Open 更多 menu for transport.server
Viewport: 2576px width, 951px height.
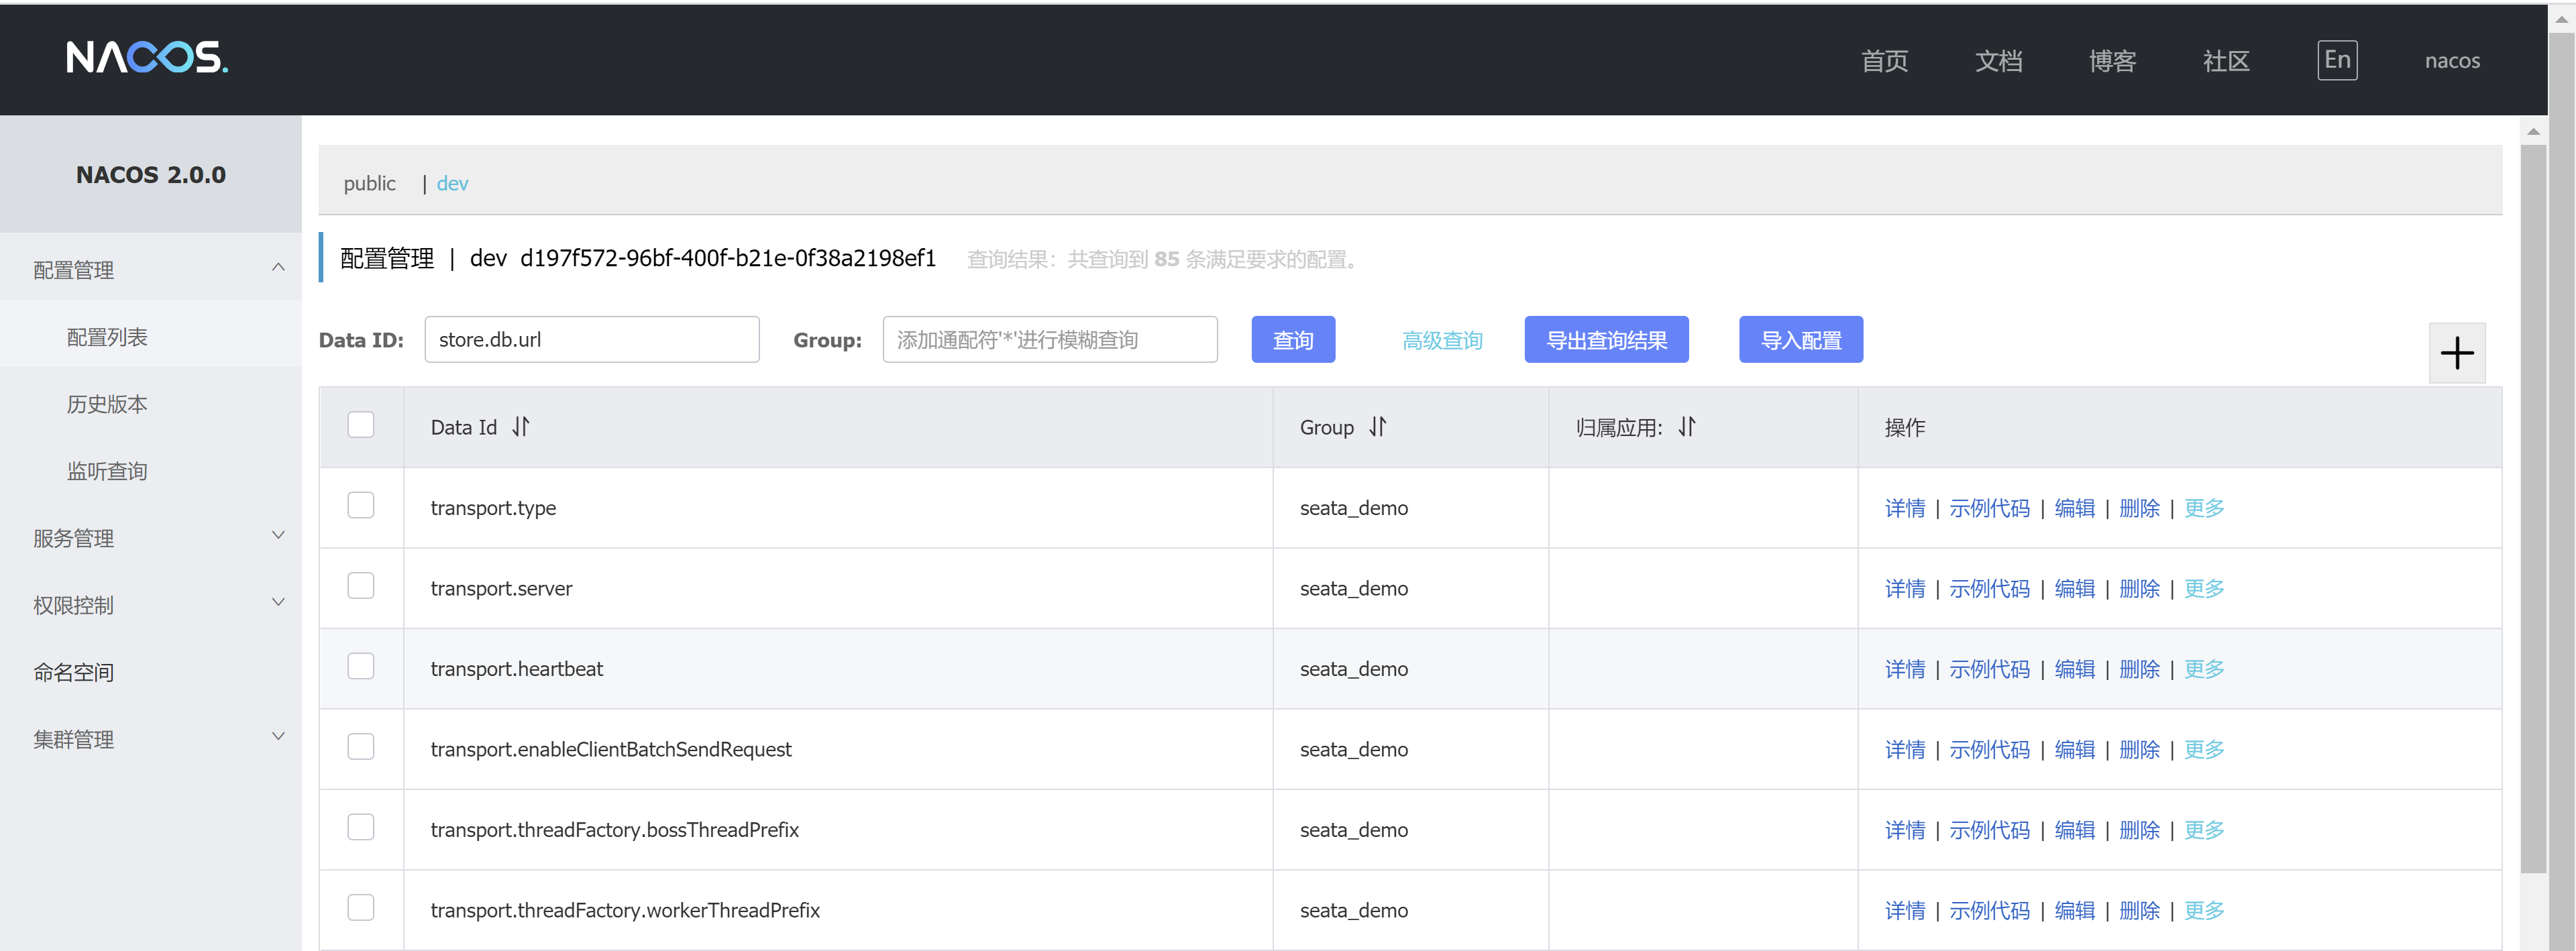pyautogui.click(x=2204, y=588)
